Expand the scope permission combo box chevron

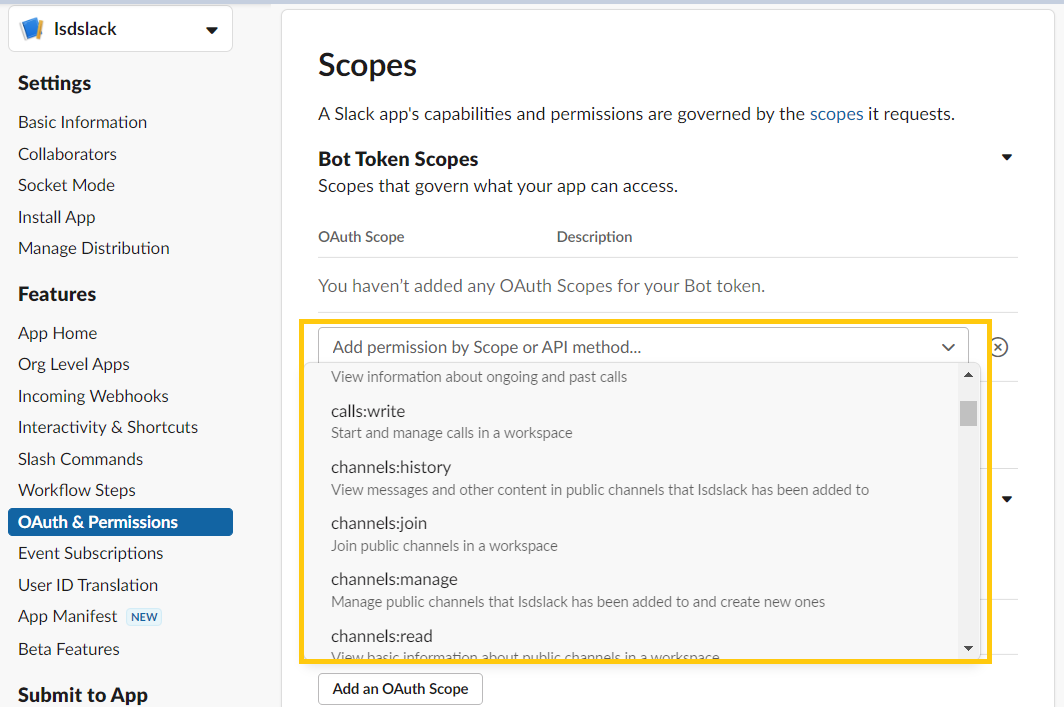[x=948, y=347]
